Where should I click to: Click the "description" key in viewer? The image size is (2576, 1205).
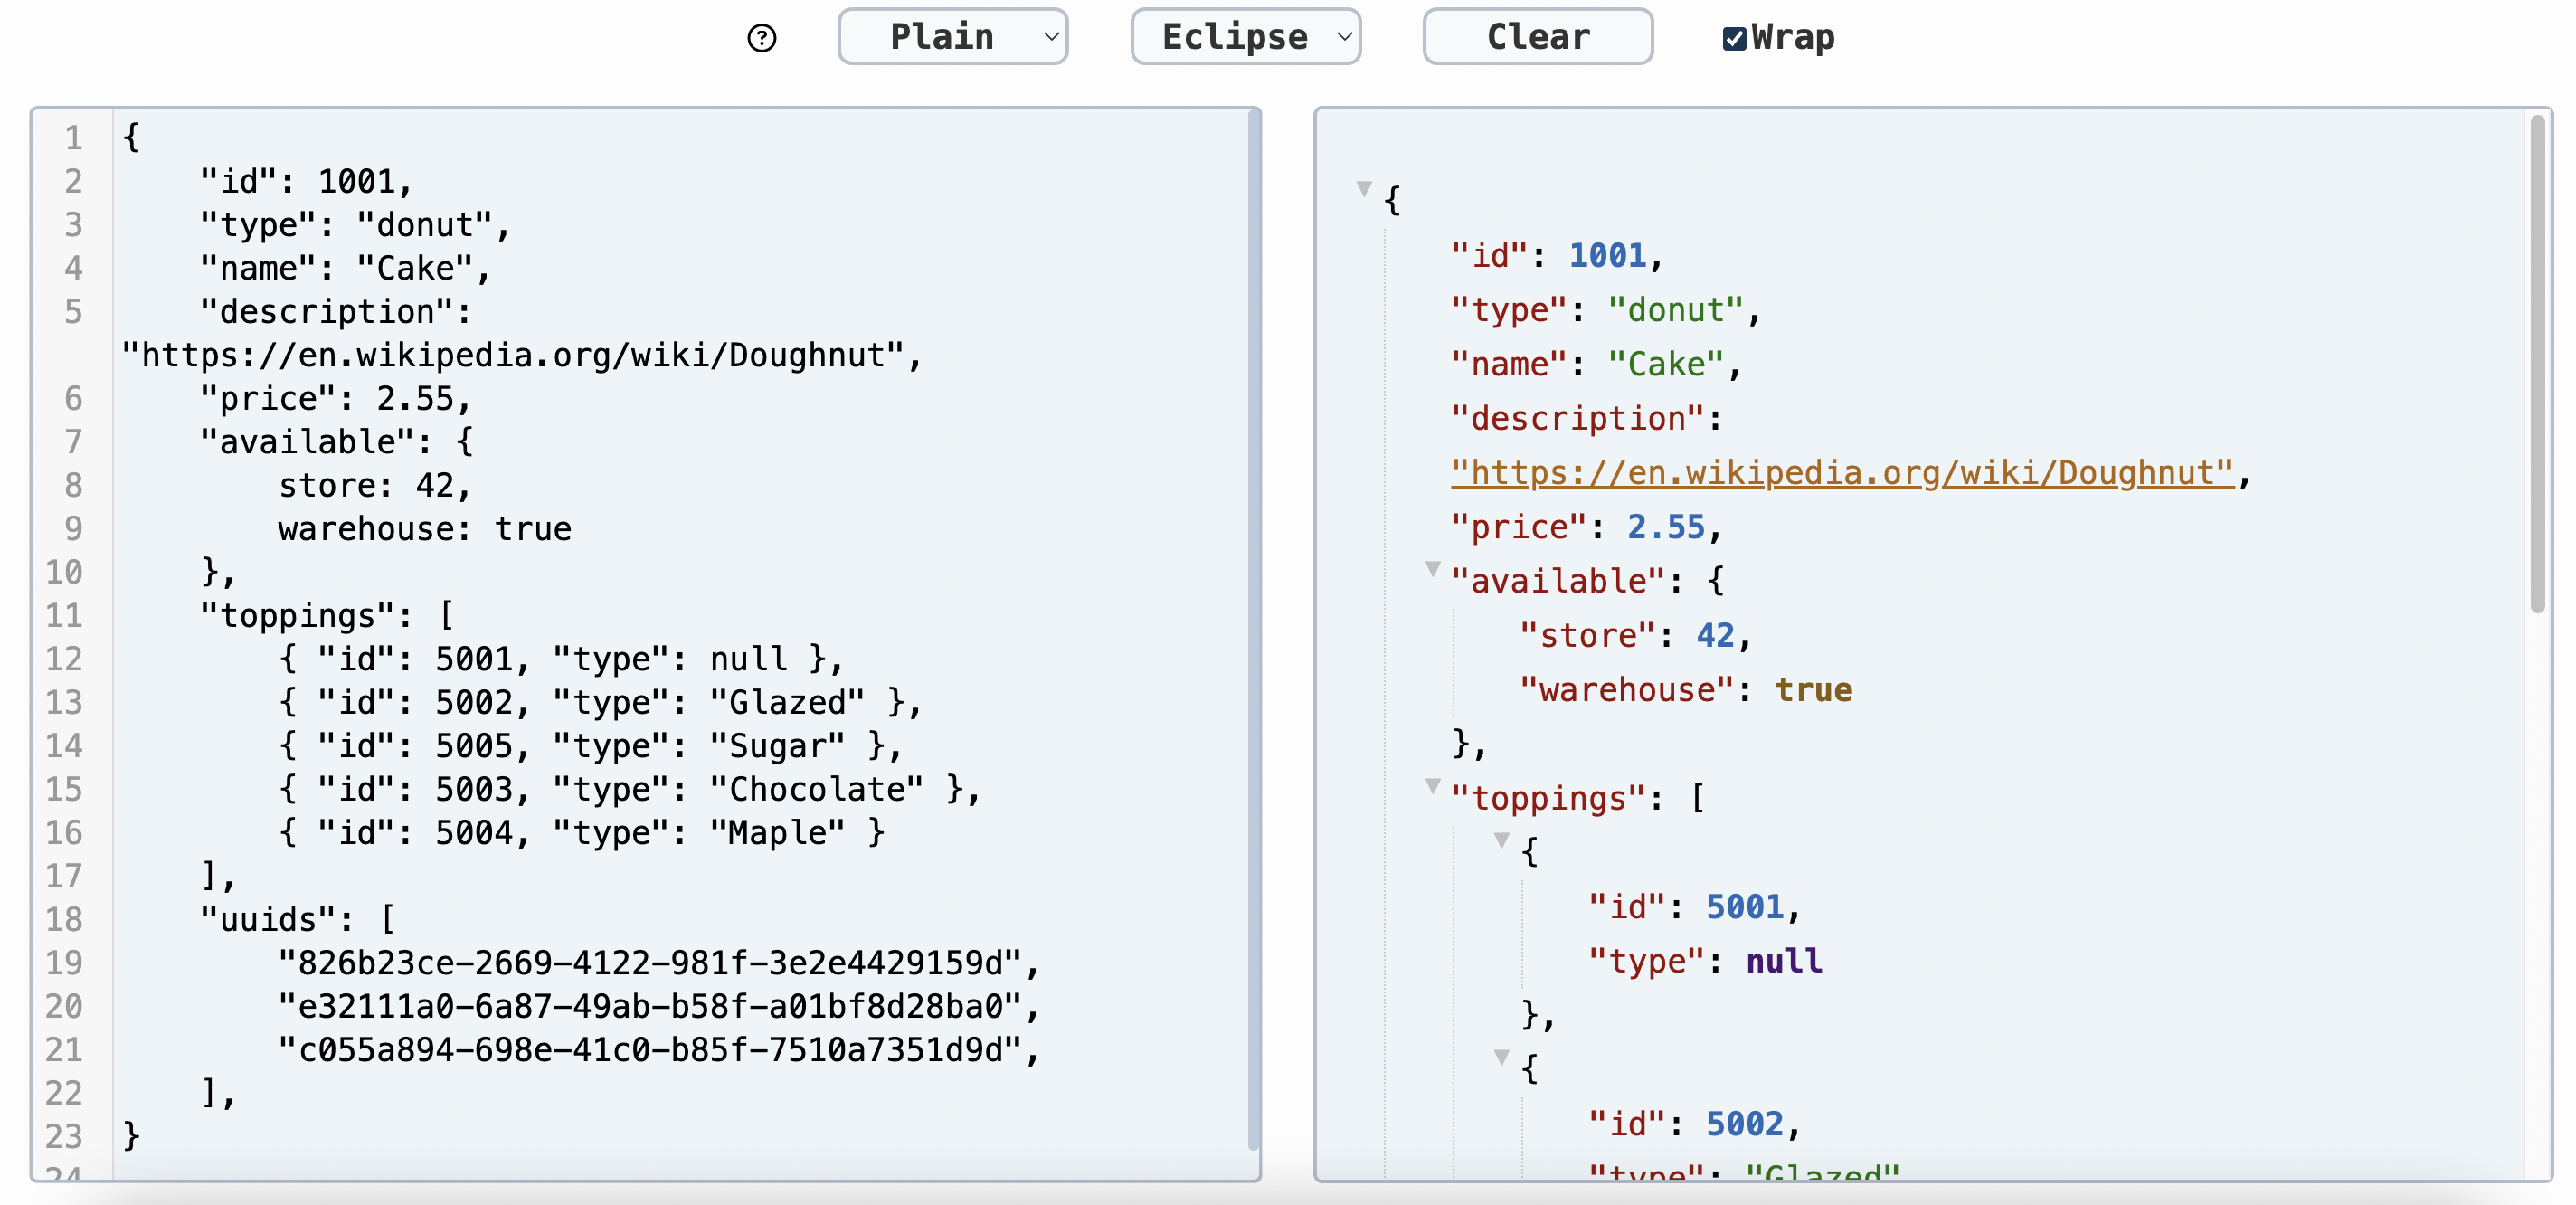point(1577,419)
